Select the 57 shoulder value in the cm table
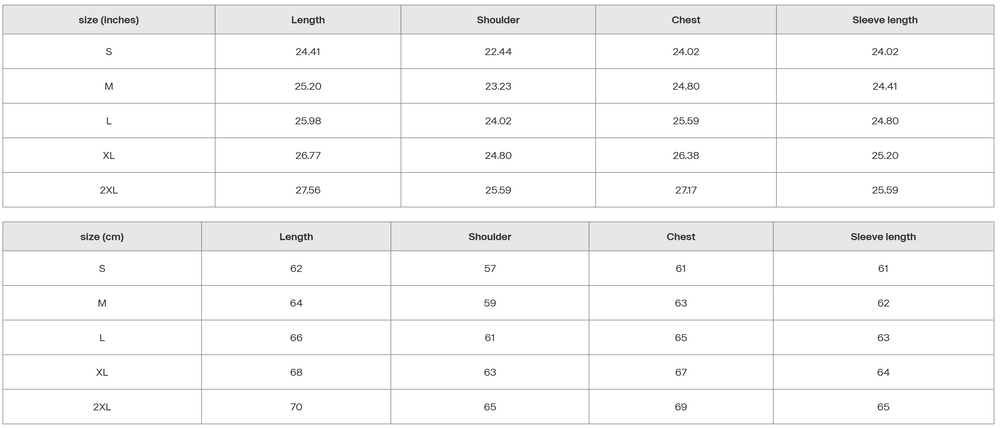The width and height of the screenshot is (1000, 428). (x=490, y=268)
